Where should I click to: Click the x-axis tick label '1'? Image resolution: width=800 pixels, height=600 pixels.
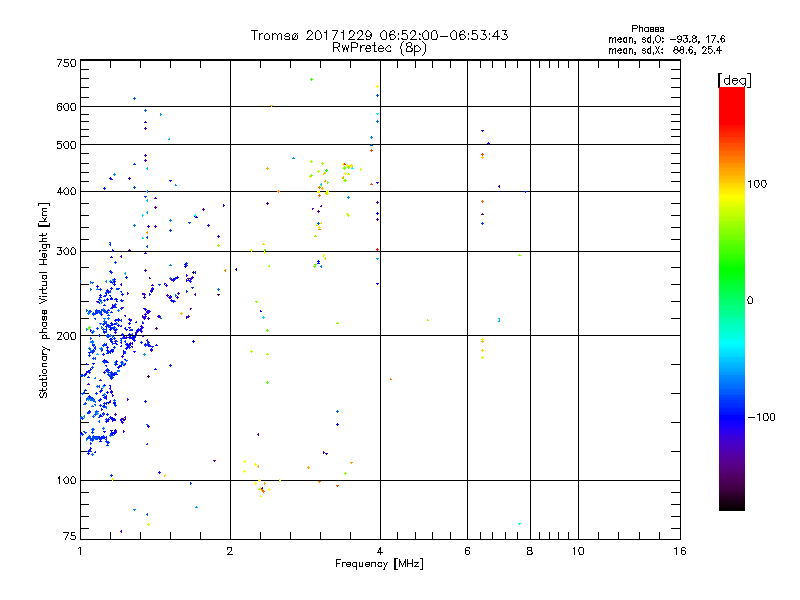tap(81, 551)
